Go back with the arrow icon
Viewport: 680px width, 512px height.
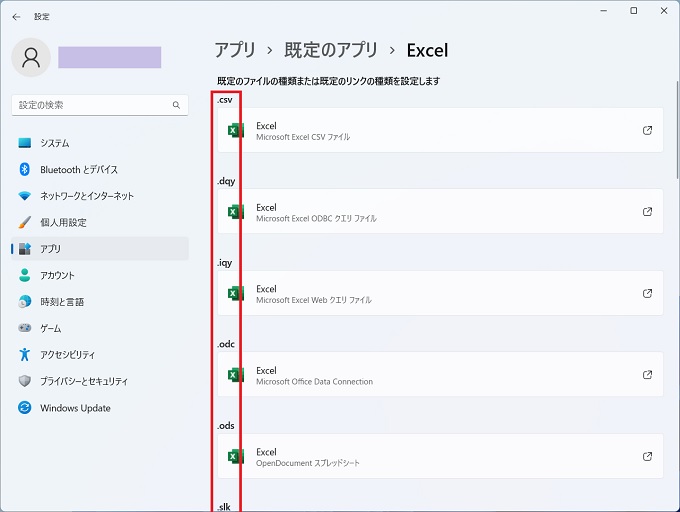pos(16,17)
